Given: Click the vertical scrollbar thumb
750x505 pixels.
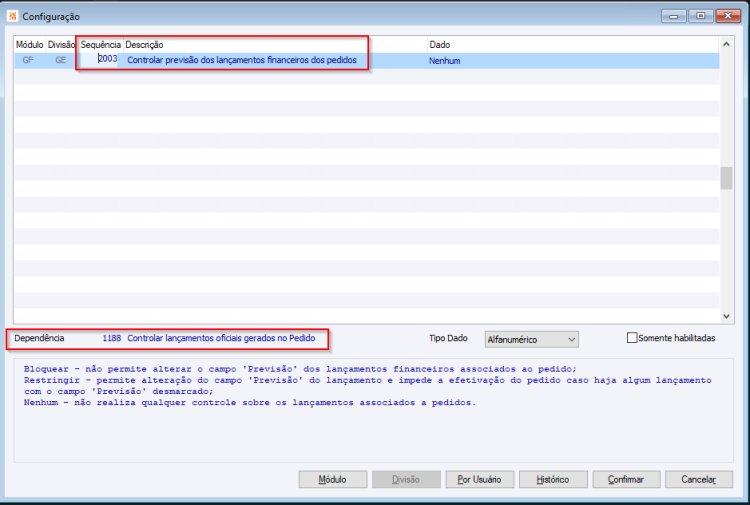Looking at the screenshot, I should 726,178.
